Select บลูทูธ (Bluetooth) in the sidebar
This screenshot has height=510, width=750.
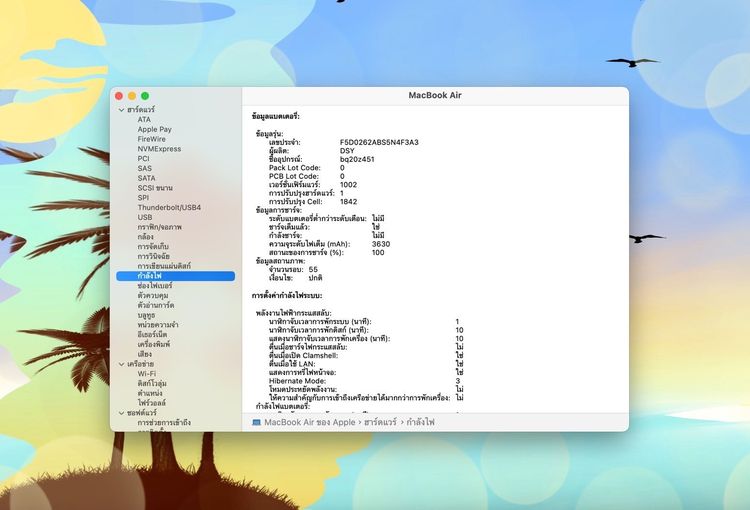146,315
